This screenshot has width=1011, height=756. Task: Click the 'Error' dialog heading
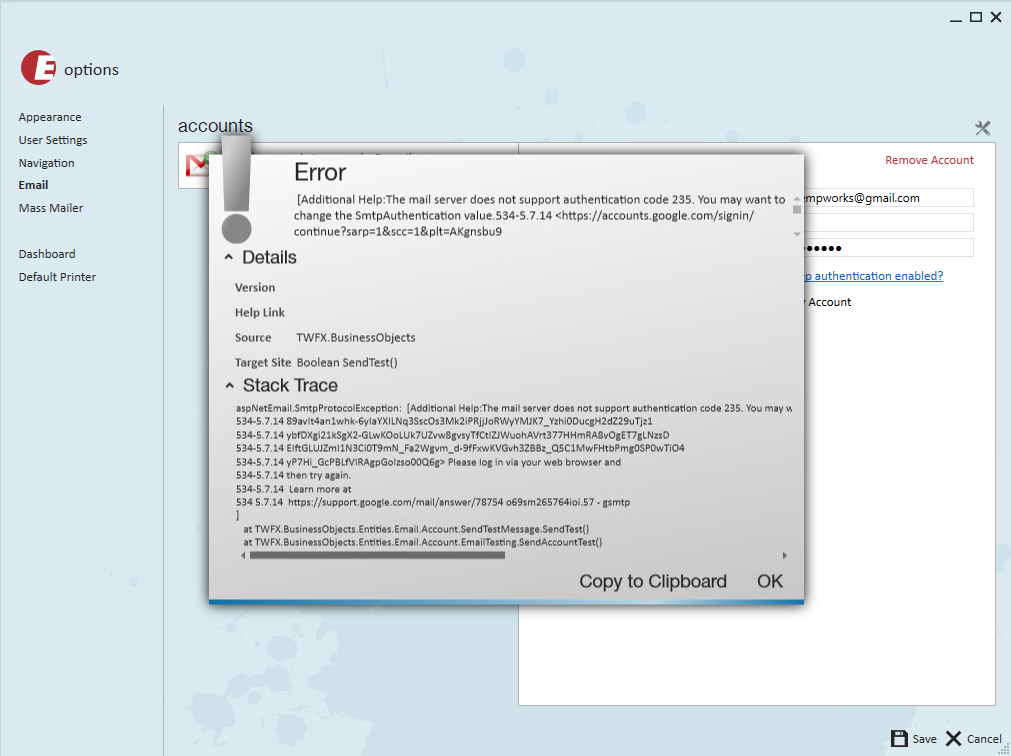click(x=320, y=173)
